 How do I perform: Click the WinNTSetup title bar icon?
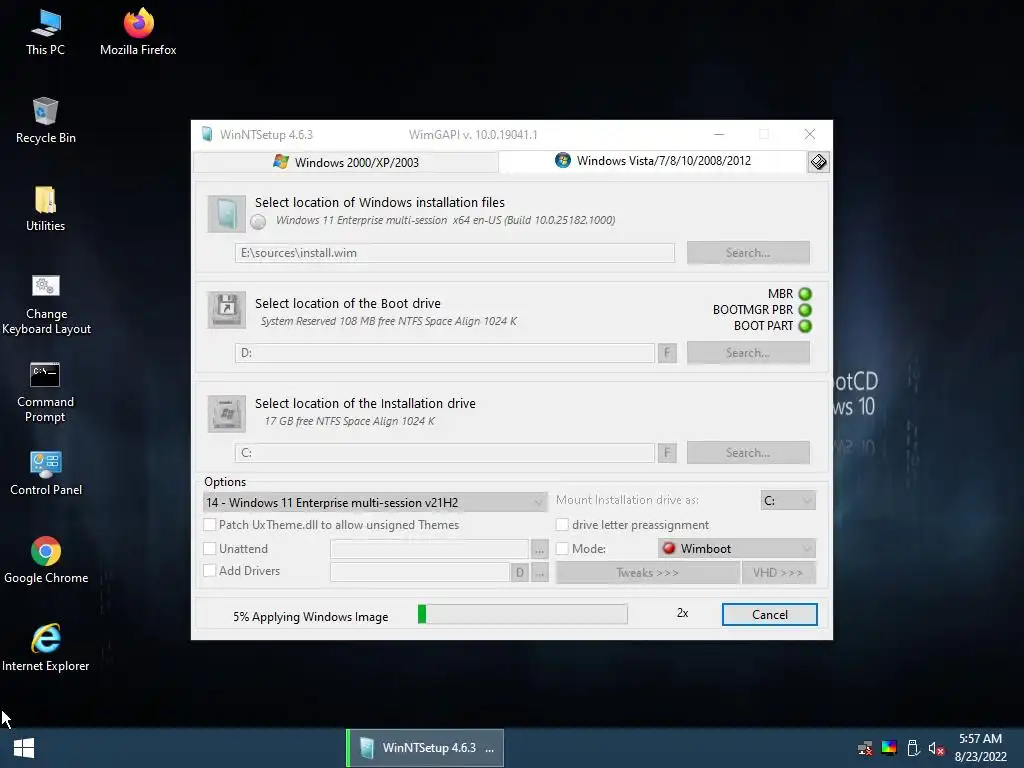tap(207, 135)
